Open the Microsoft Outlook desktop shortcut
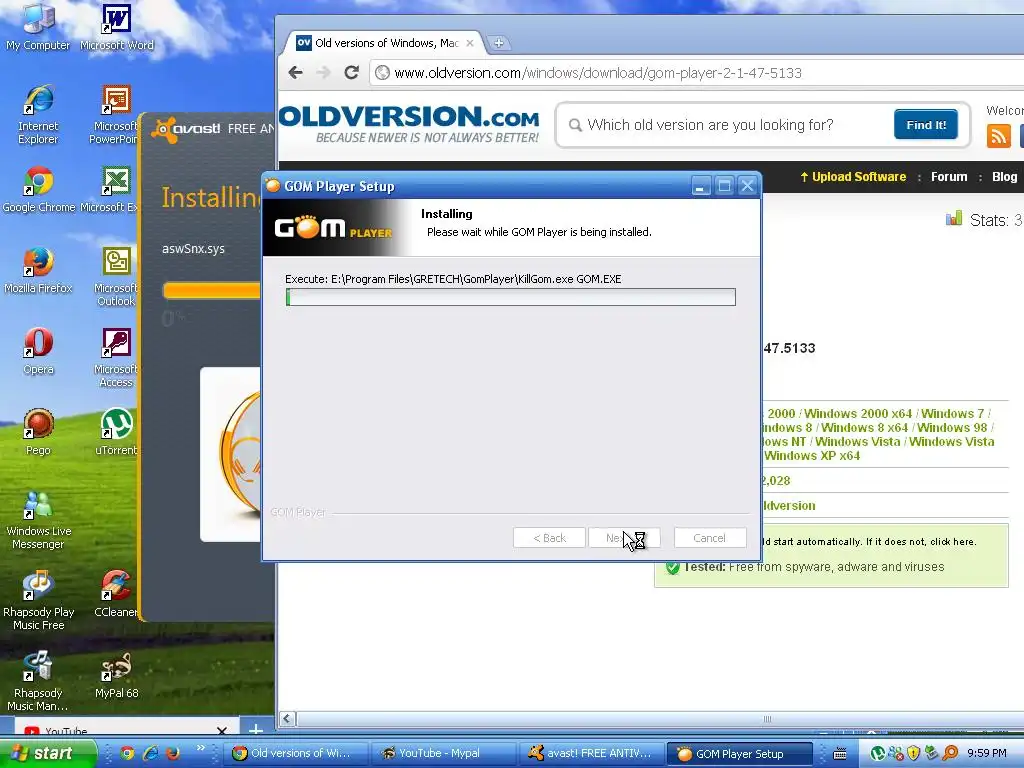Image resolution: width=1024 pixels, height=768 pixels. pos(116,276)
